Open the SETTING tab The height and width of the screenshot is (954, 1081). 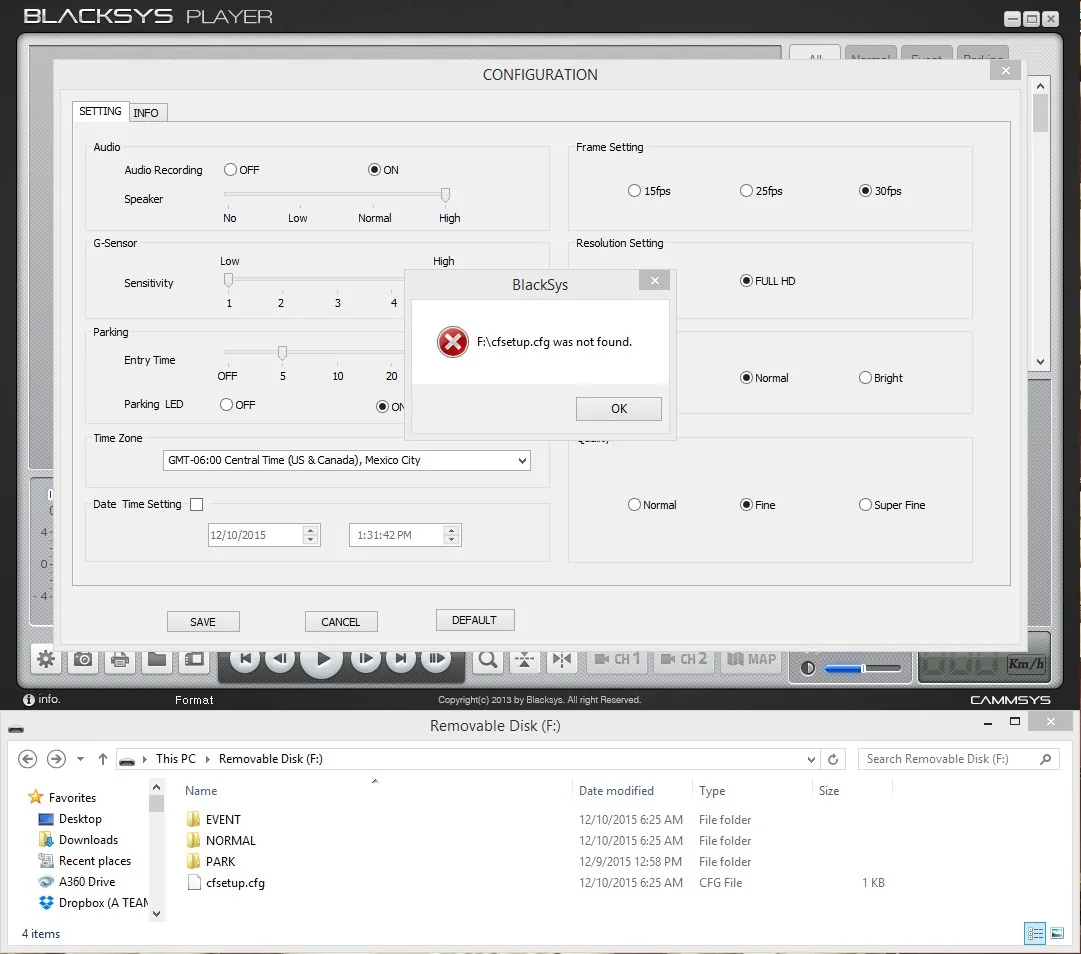pos(100,112)
